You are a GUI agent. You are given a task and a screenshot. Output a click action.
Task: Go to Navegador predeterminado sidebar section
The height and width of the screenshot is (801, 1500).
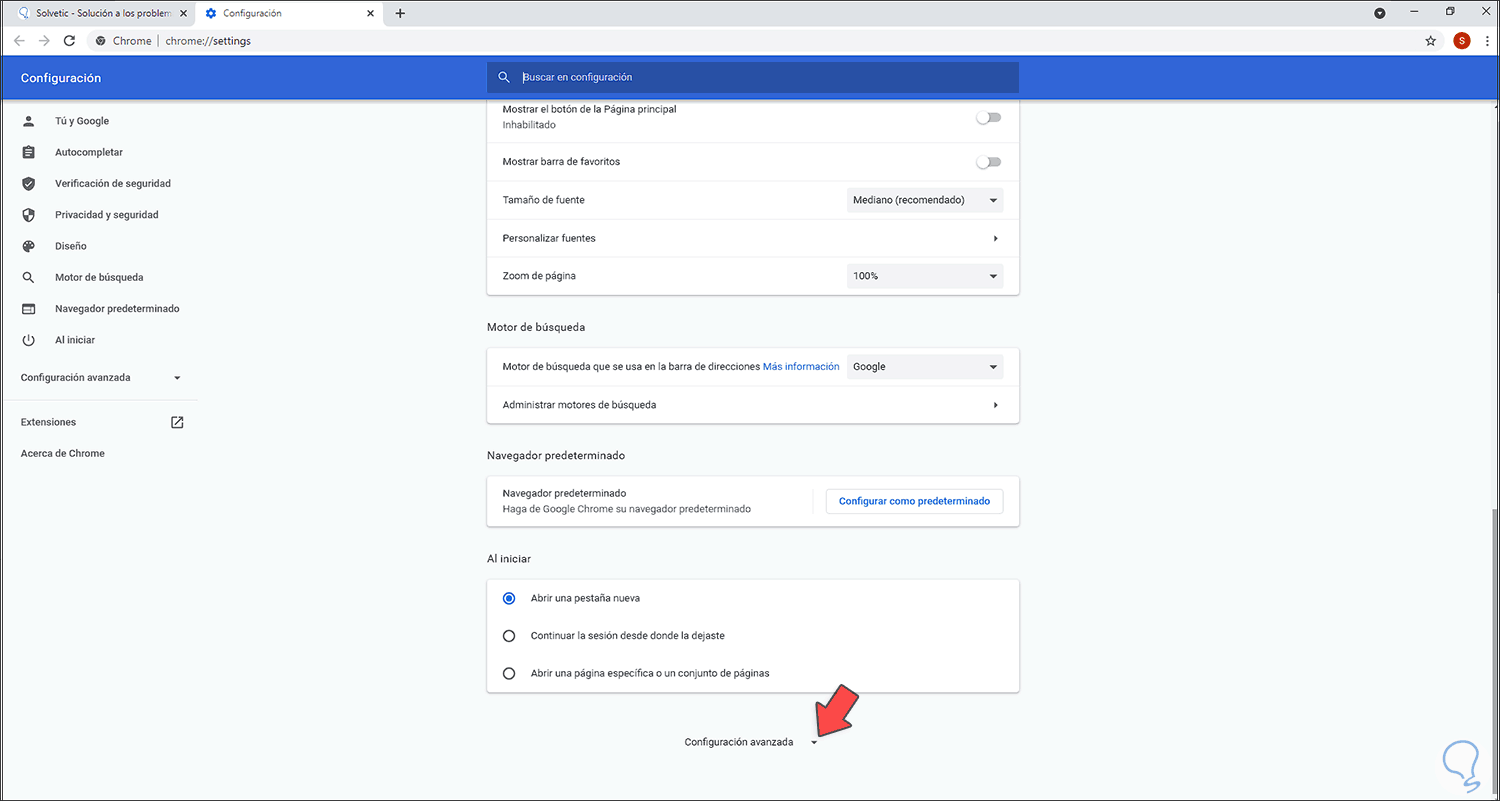[x=117, y=309]
